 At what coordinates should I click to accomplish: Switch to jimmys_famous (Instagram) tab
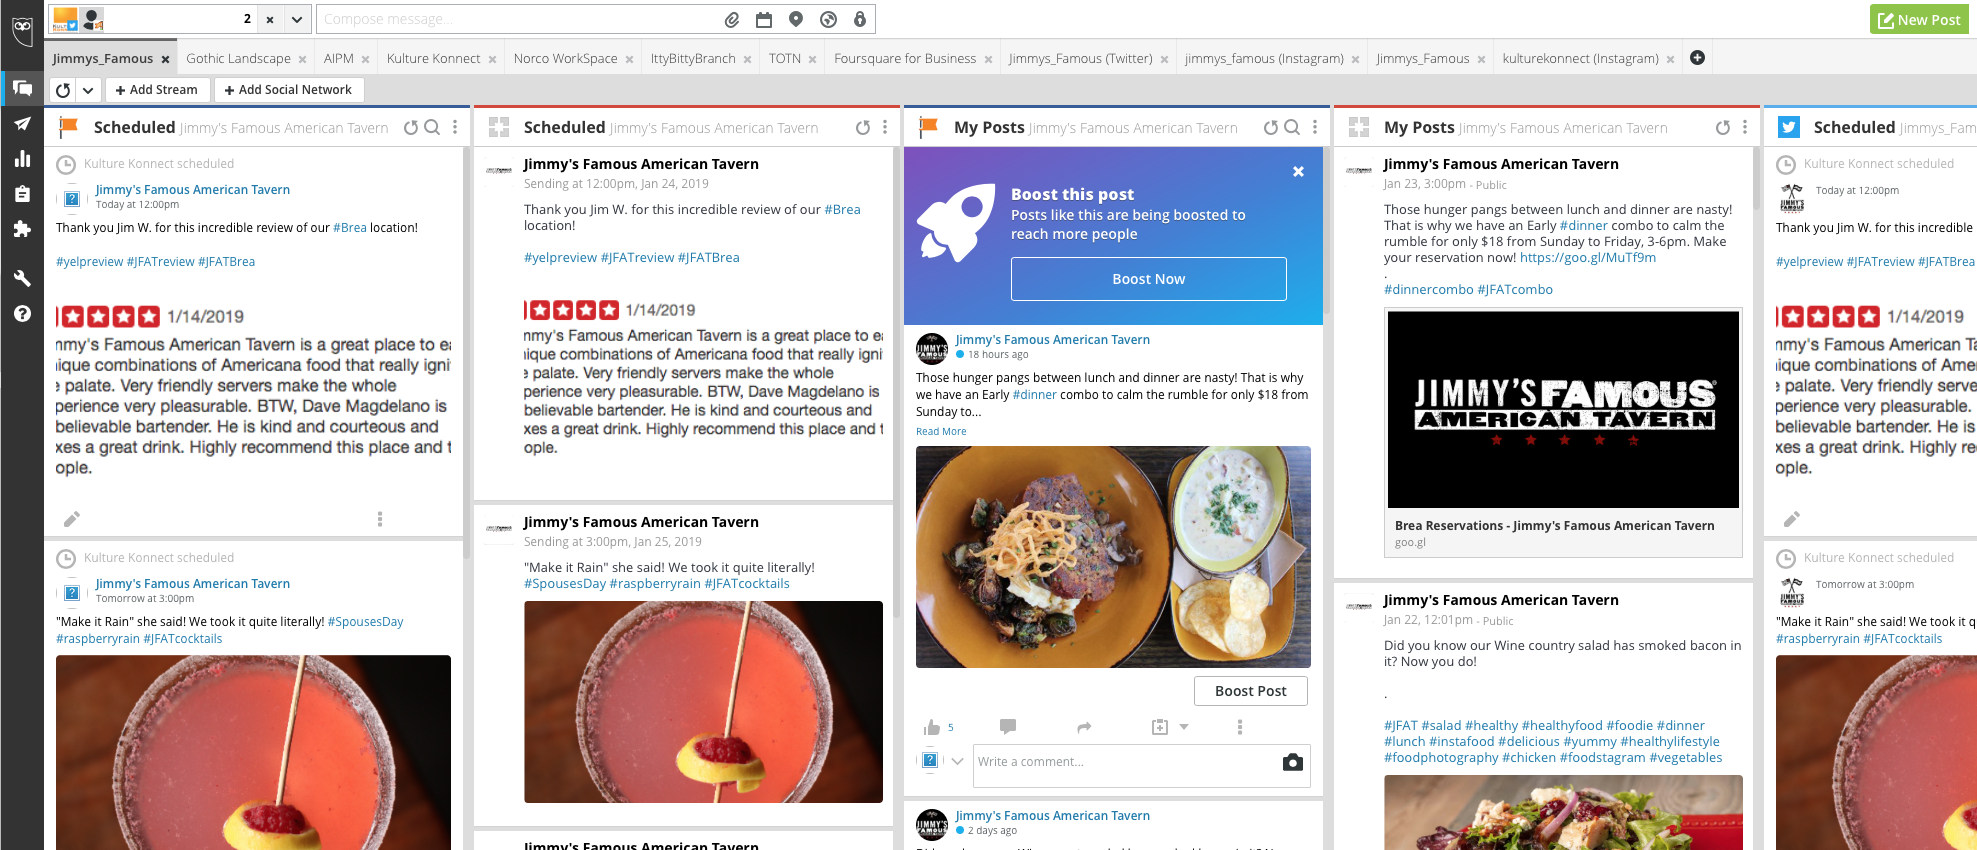(1264, 59)
